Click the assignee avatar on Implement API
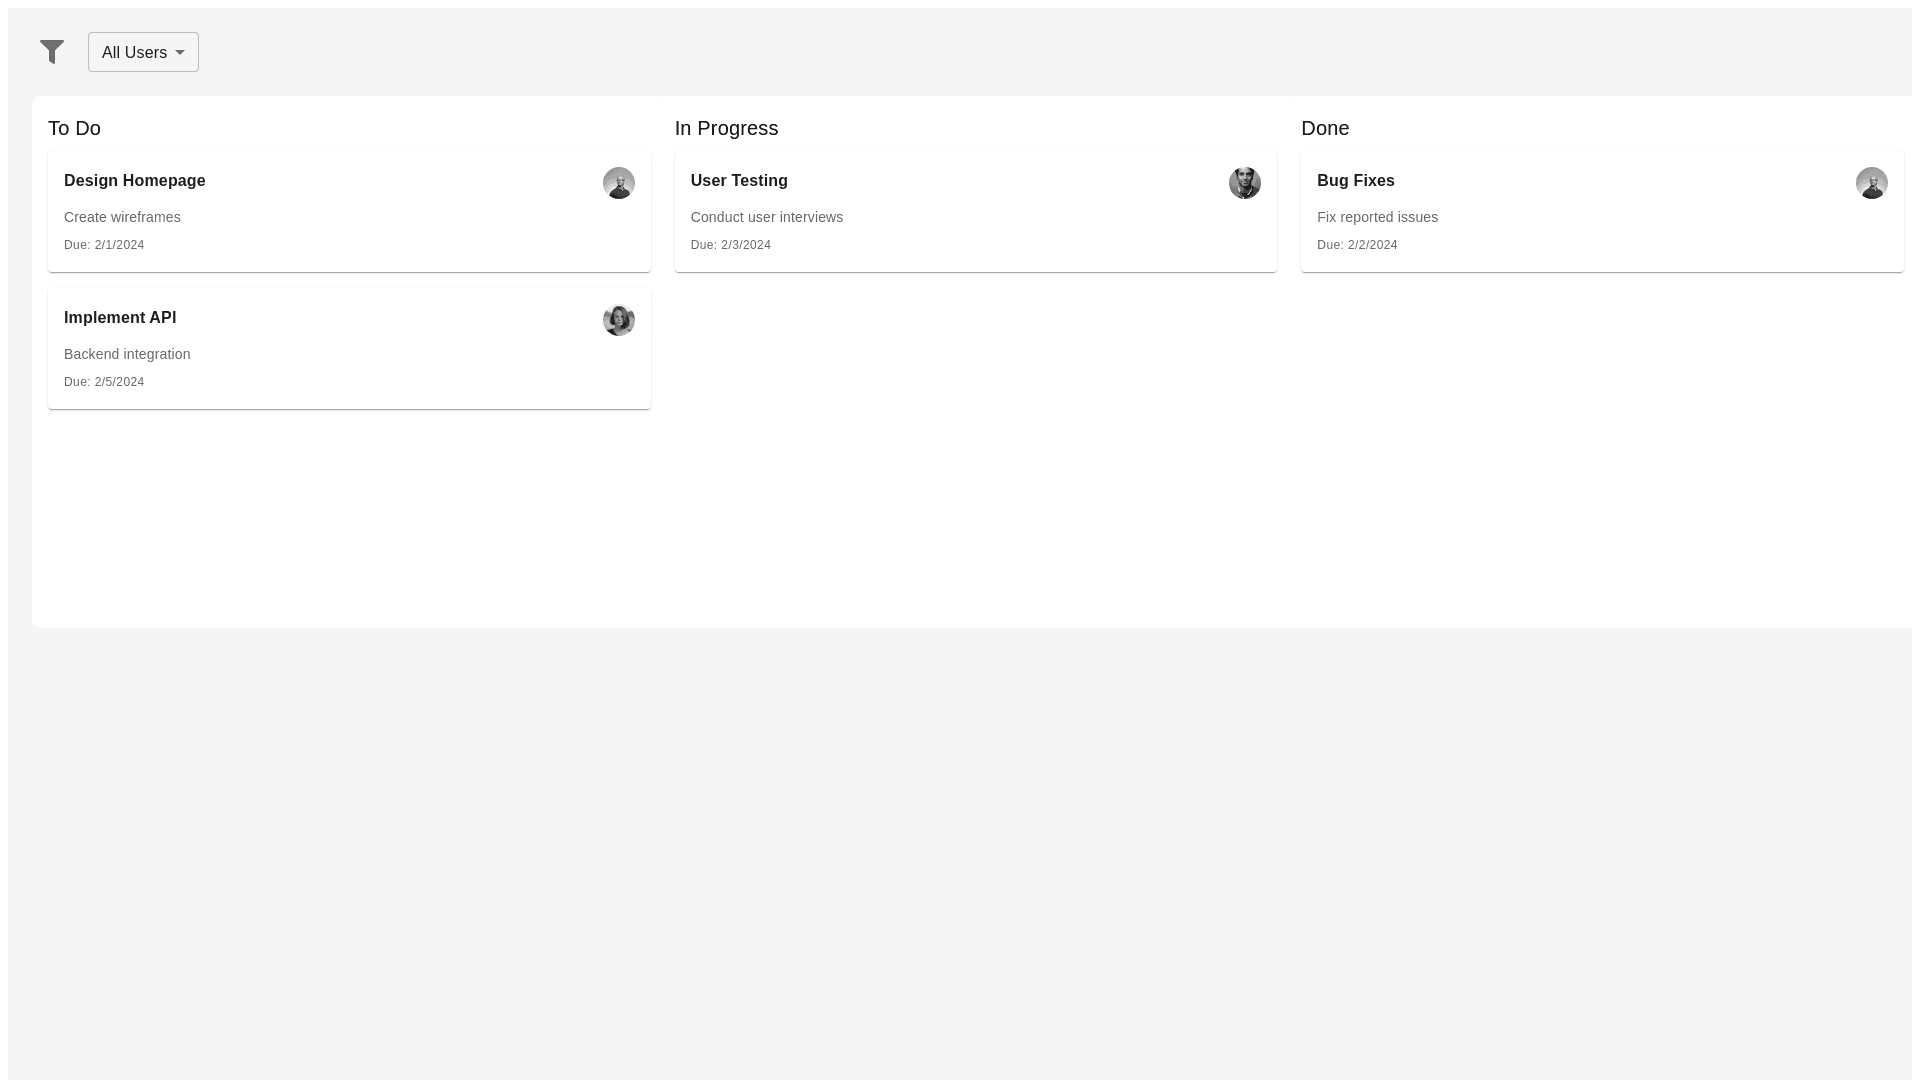The height and width of the screenshot is (1080, 1920). (618, 320)
